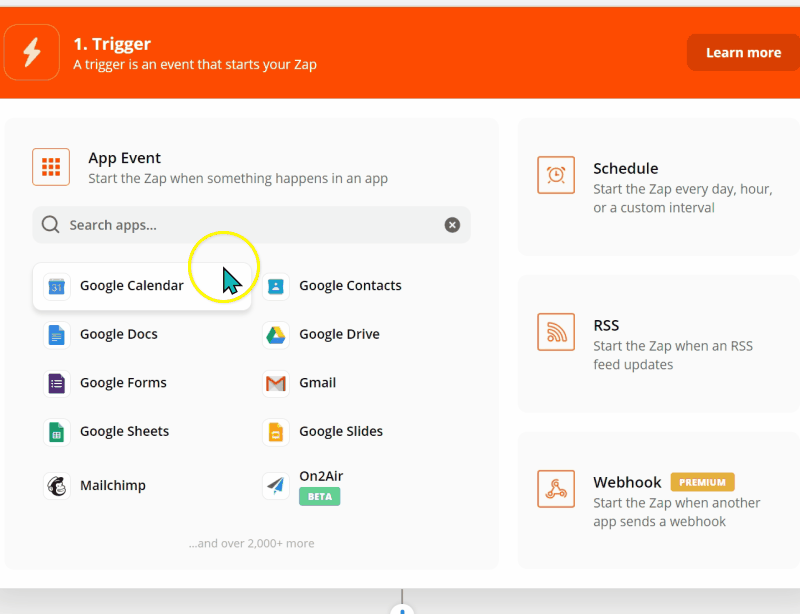Viewport: 800px width, 614px height.
Task: Clear the search field using the x icon
Action: [452, 225]
